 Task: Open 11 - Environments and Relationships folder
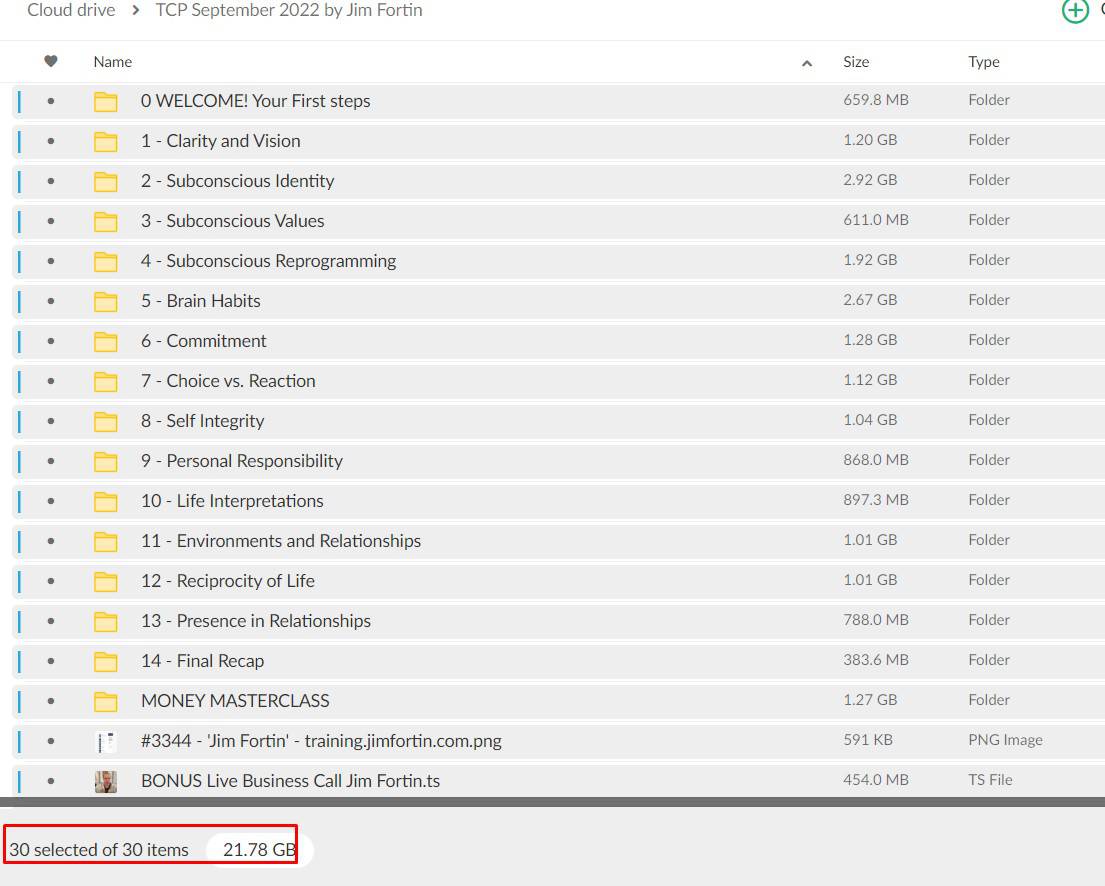[280, 541]
